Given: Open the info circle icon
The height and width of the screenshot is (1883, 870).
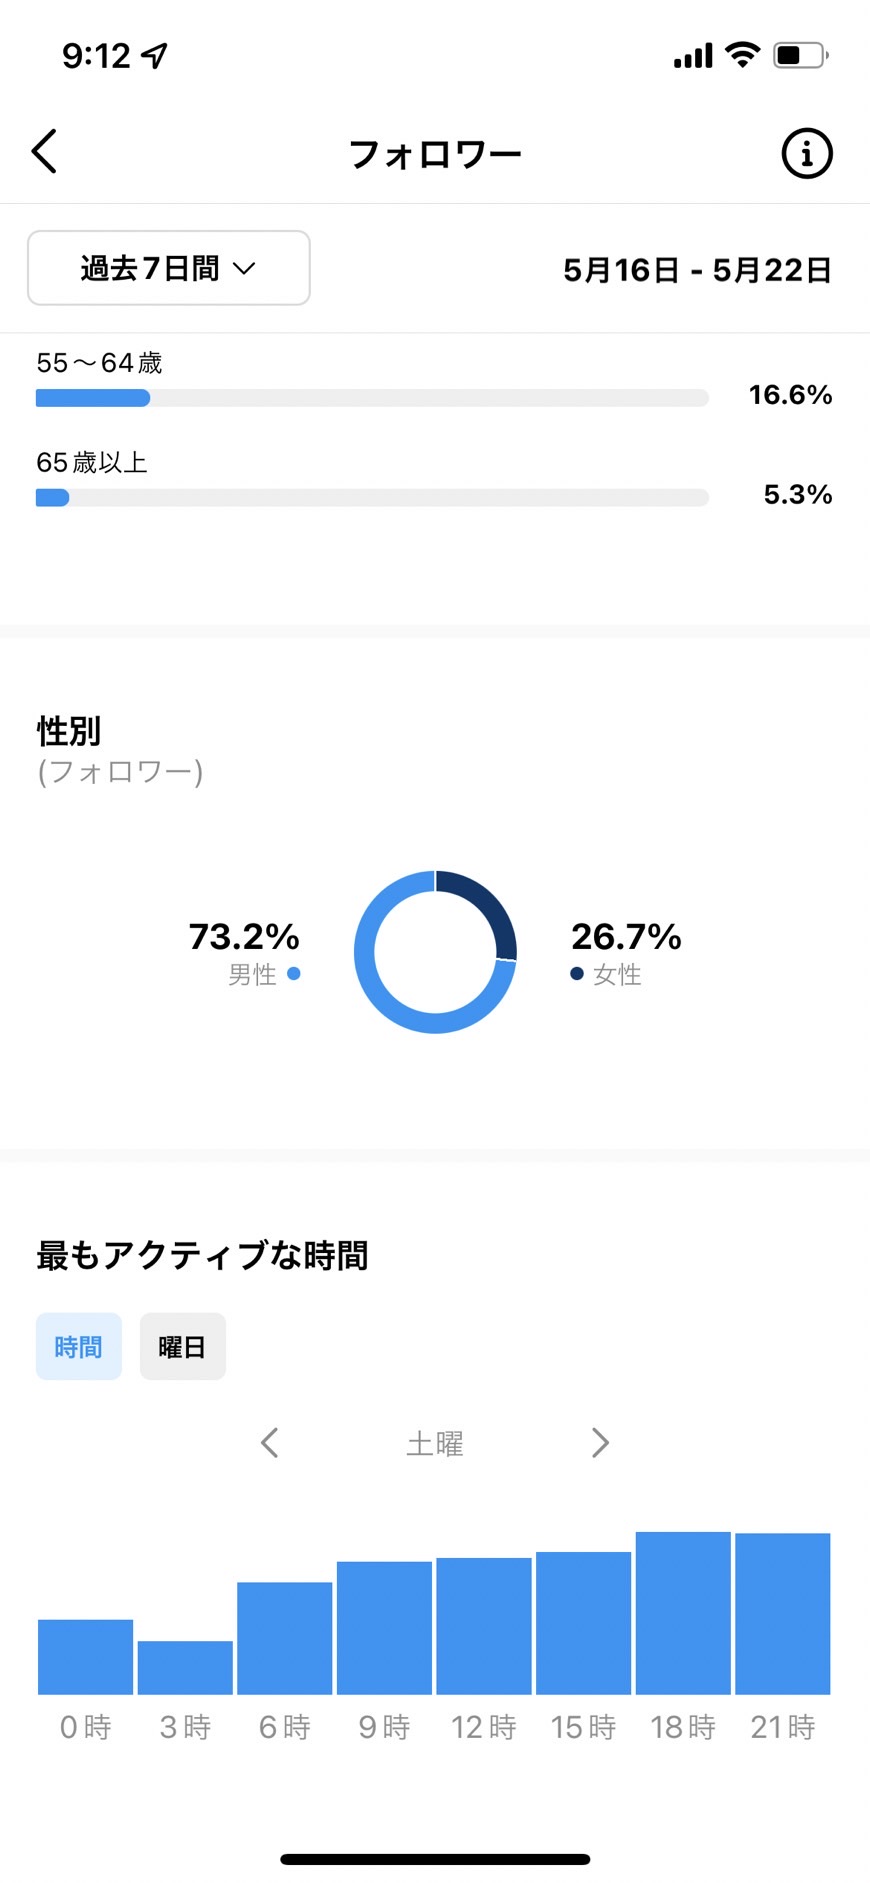Looking at the screenshot, I should [806, 153].
